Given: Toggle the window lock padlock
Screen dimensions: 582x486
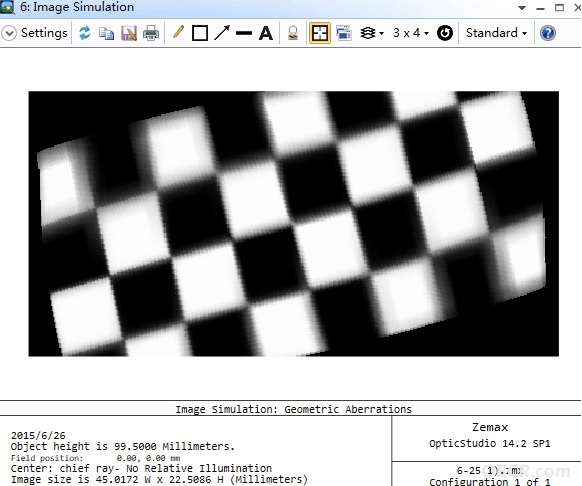Looking at the screenshot, I should [x=293, y=33].
